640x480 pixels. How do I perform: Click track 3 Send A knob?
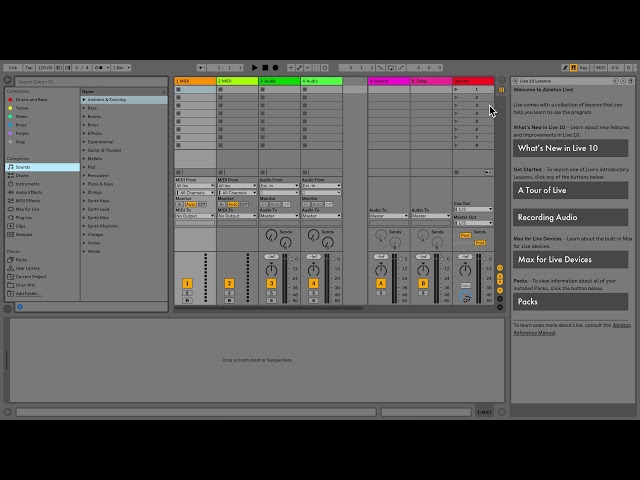[271, 235]
